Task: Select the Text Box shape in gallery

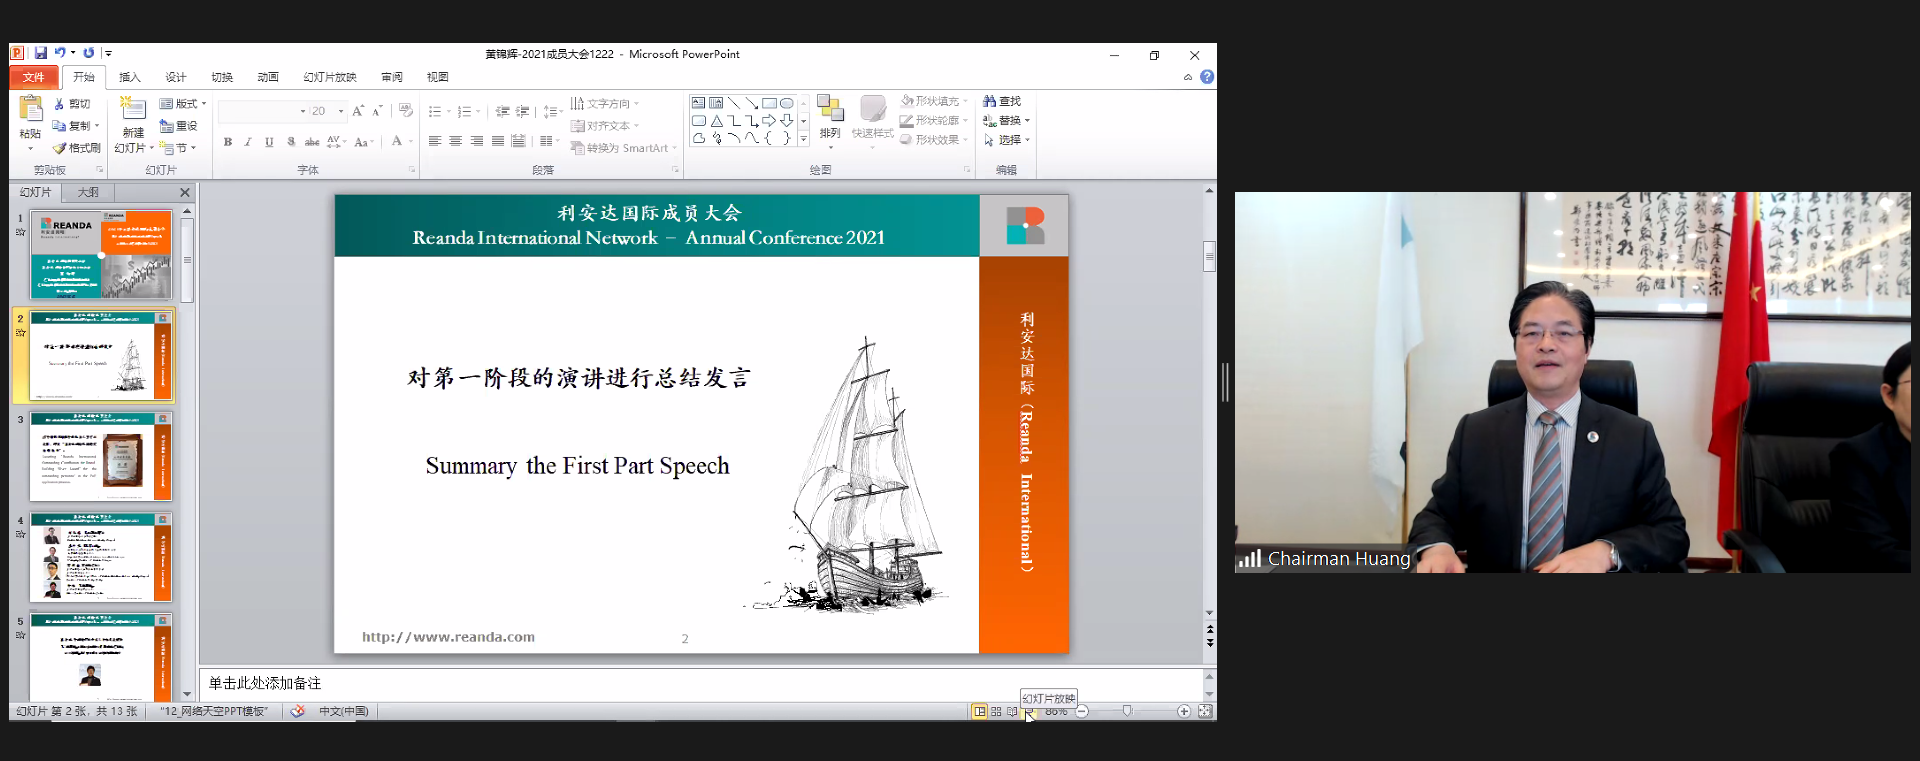Action: pos(699,103)
